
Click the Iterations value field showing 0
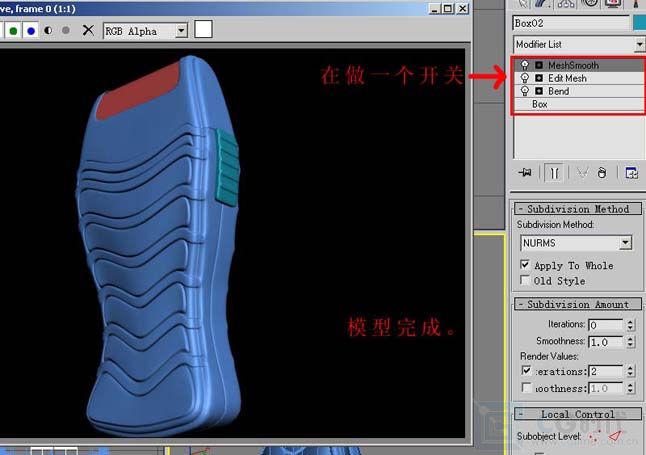click(606, 325)
